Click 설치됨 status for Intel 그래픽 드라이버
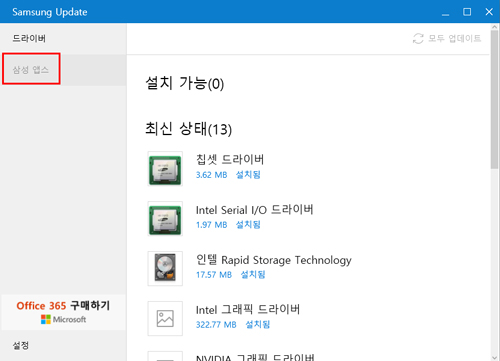500x361 pixels. 257,324
